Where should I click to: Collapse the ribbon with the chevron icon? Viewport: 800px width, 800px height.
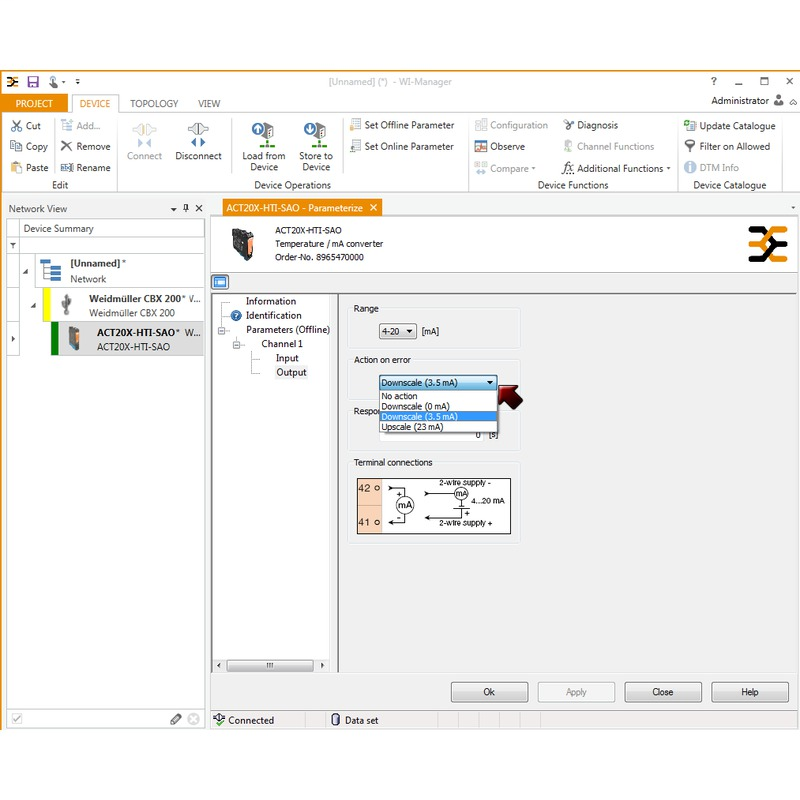click(793, 102)
